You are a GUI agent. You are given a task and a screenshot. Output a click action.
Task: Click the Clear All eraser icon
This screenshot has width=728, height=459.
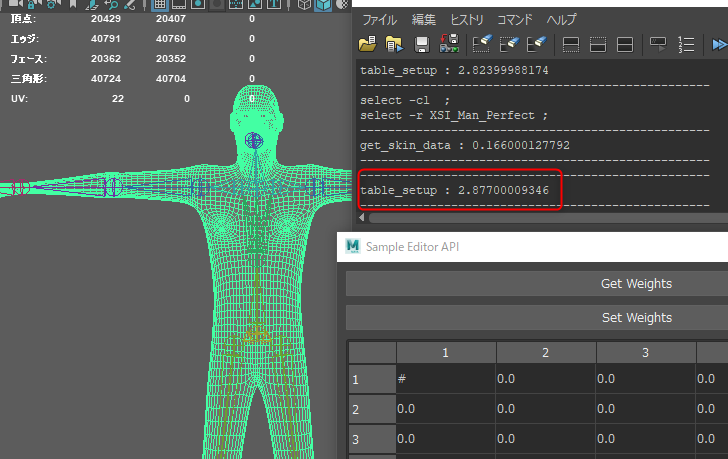pos(537,44)
